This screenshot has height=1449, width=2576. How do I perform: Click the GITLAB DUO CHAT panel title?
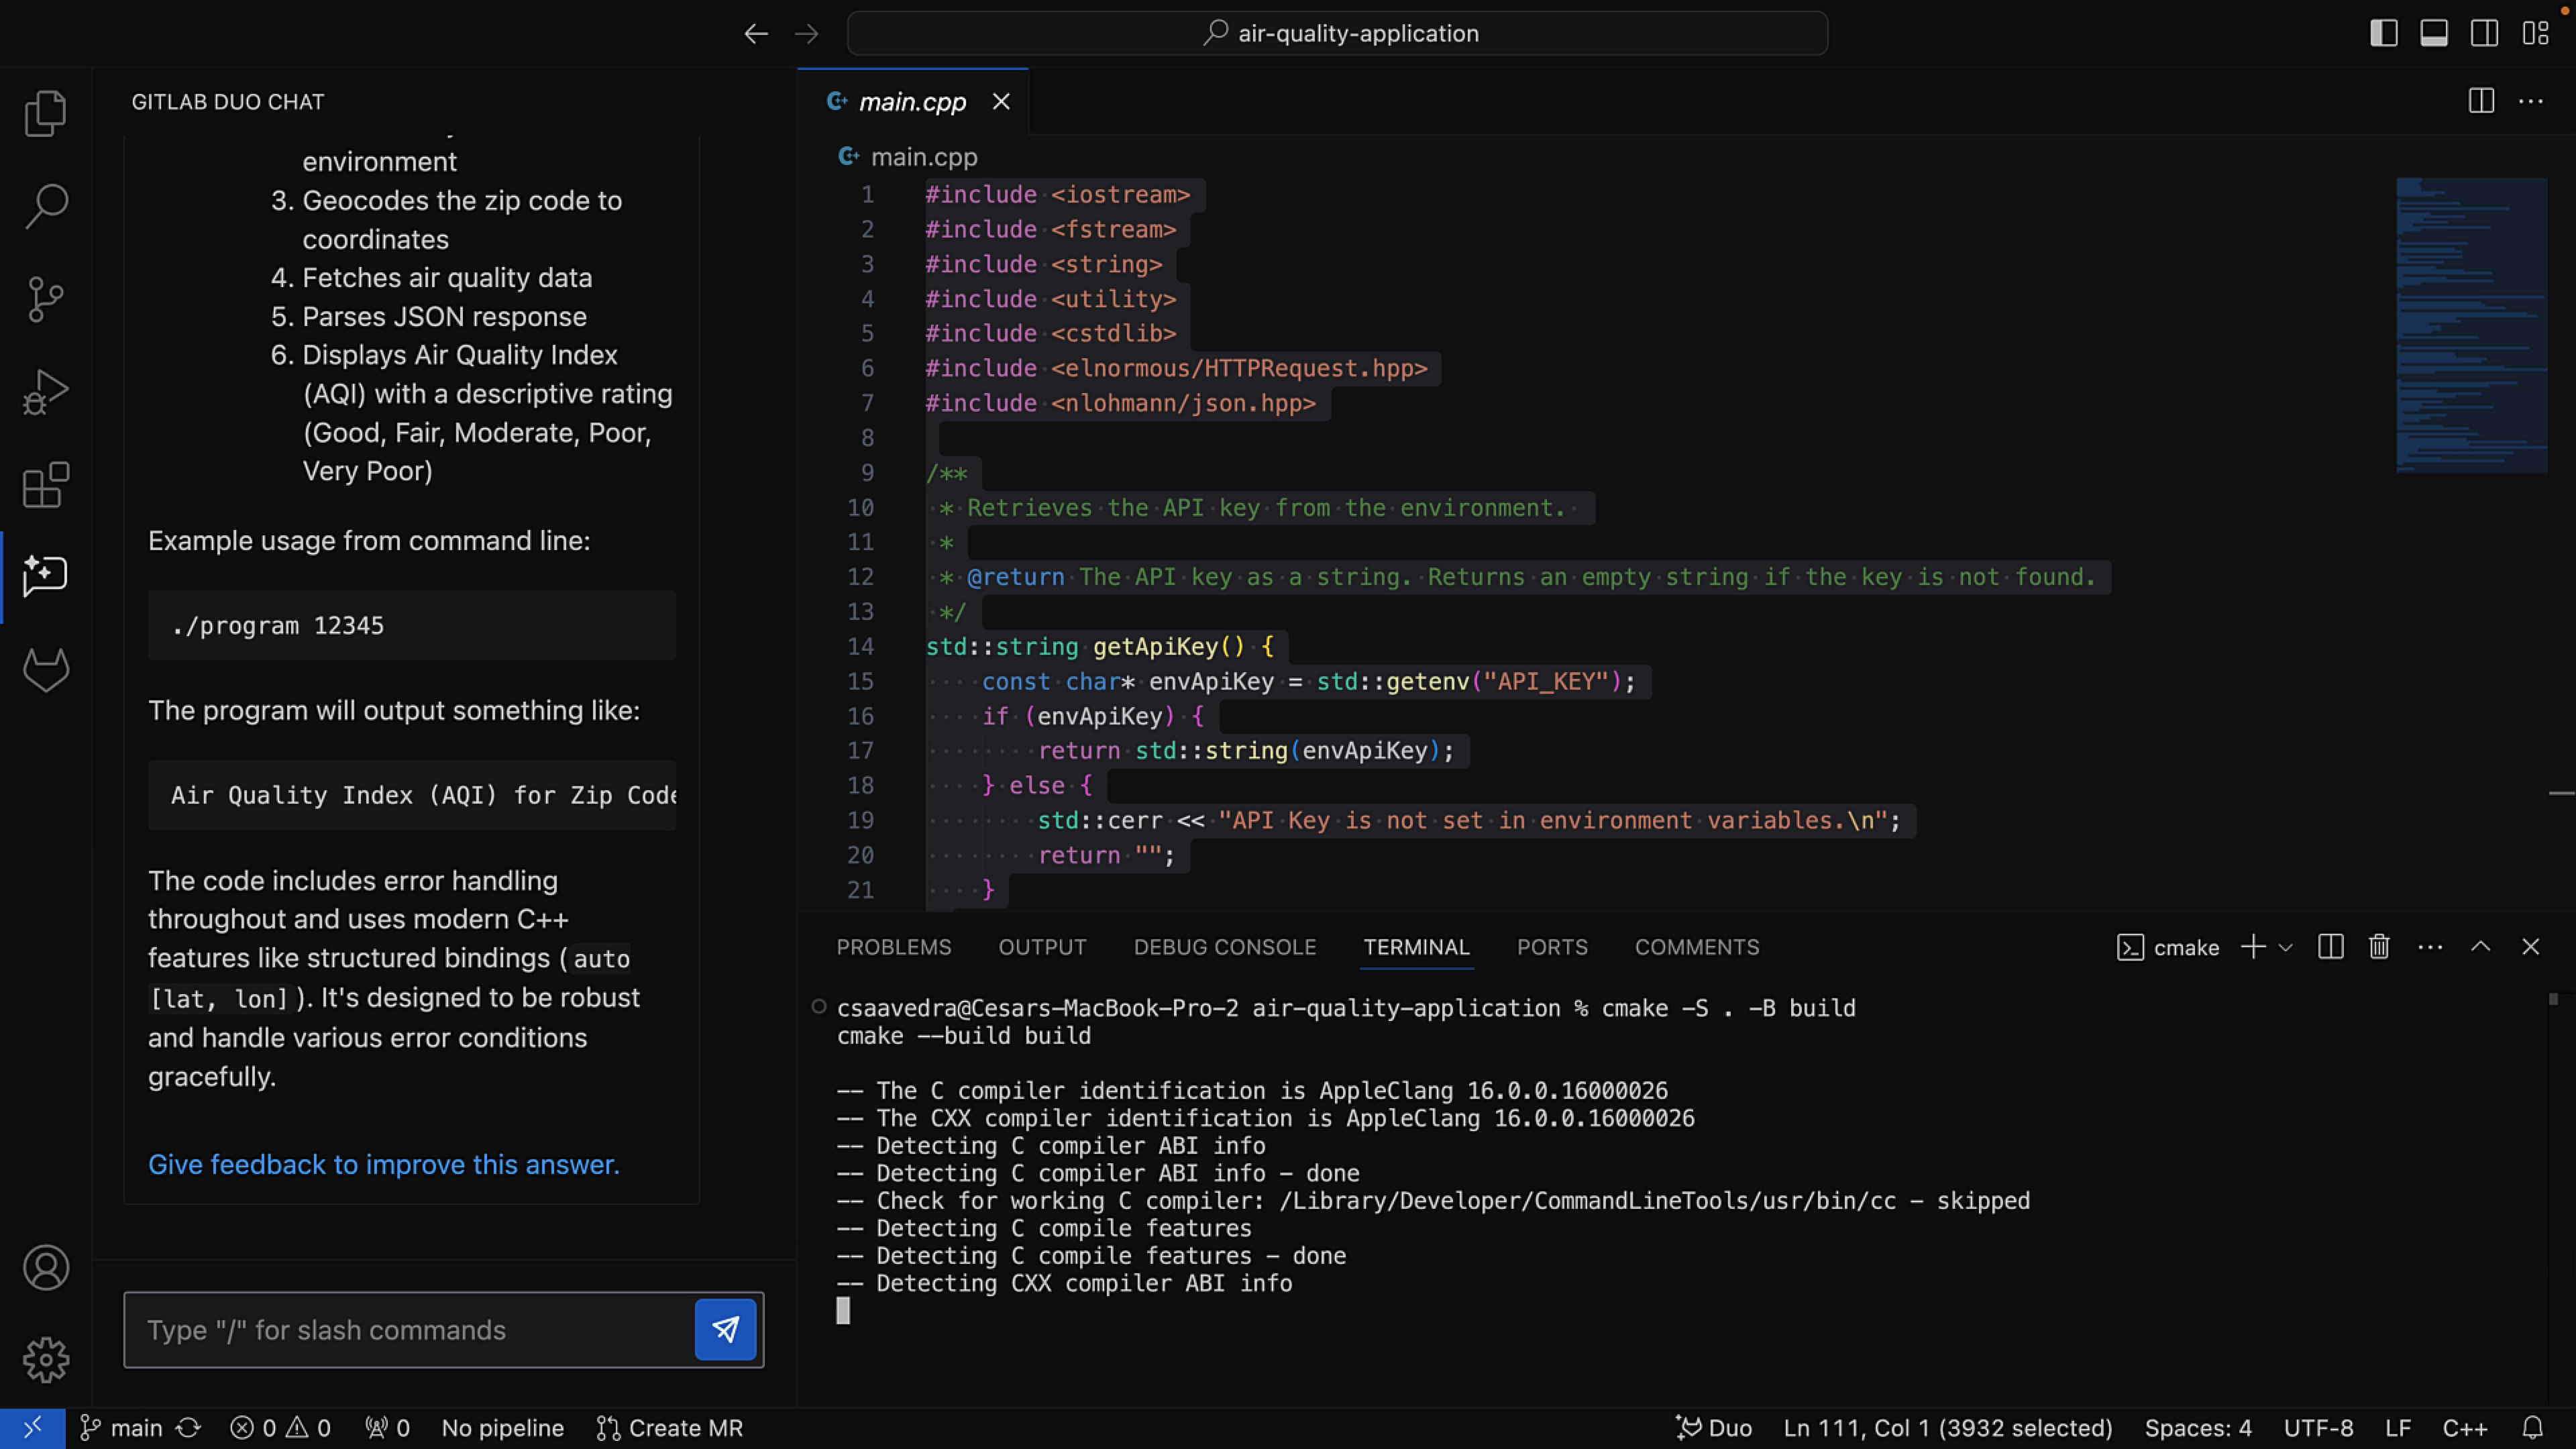[228, 101]
